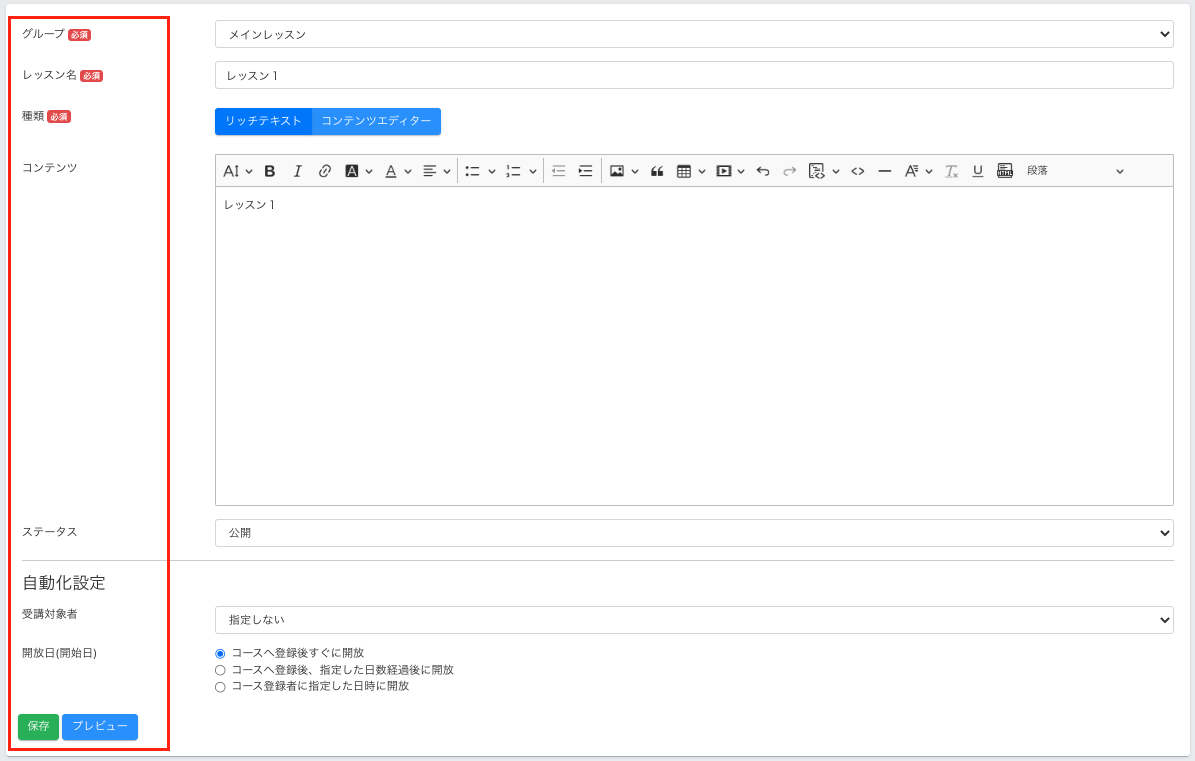1195x761 pixels.
Task: Click the underline formatting icon
Action: coord(978,171)
